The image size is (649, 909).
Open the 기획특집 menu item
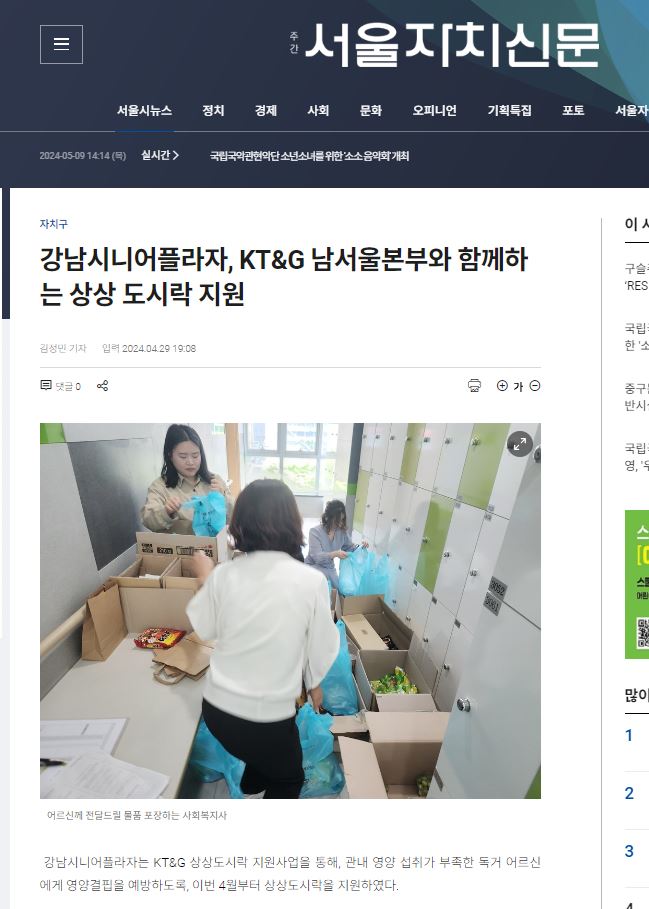coord(509,110)
